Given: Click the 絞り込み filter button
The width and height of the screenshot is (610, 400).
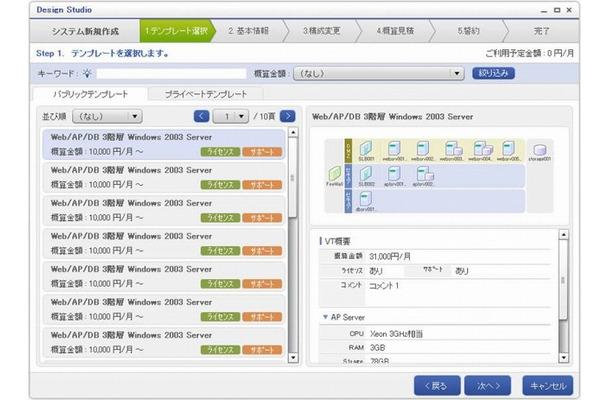Looking at the screenshot, I should point(493,73).
